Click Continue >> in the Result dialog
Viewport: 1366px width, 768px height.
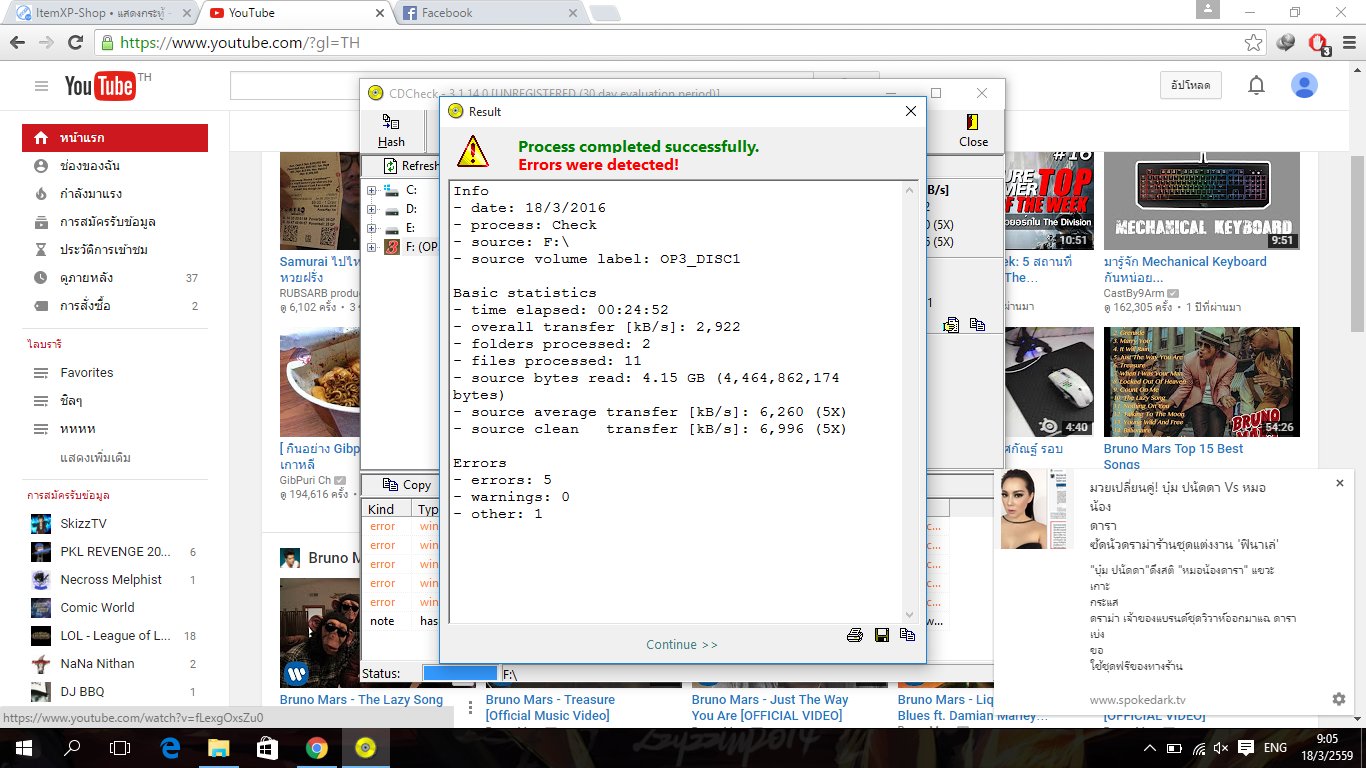tap(682, 645)
